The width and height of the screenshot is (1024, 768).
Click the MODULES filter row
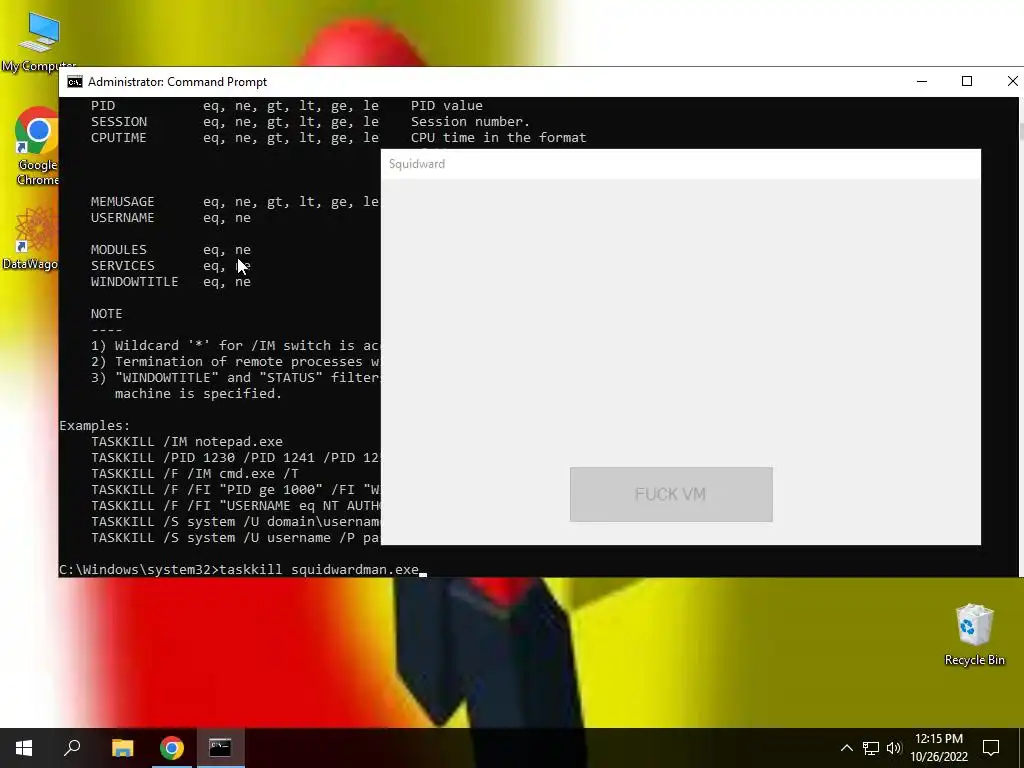170,249
